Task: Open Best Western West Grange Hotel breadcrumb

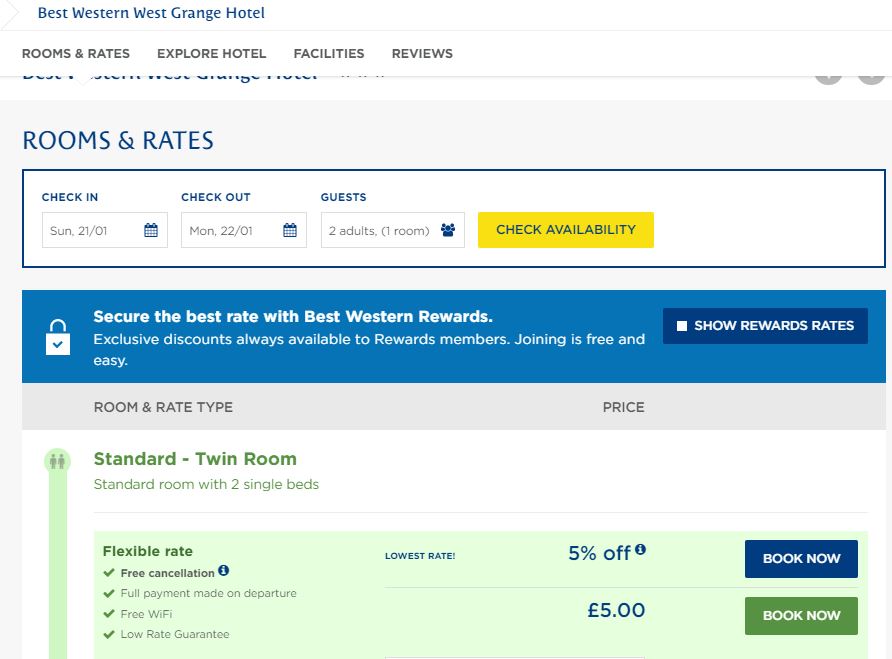Action: click(x=151, y=13)
